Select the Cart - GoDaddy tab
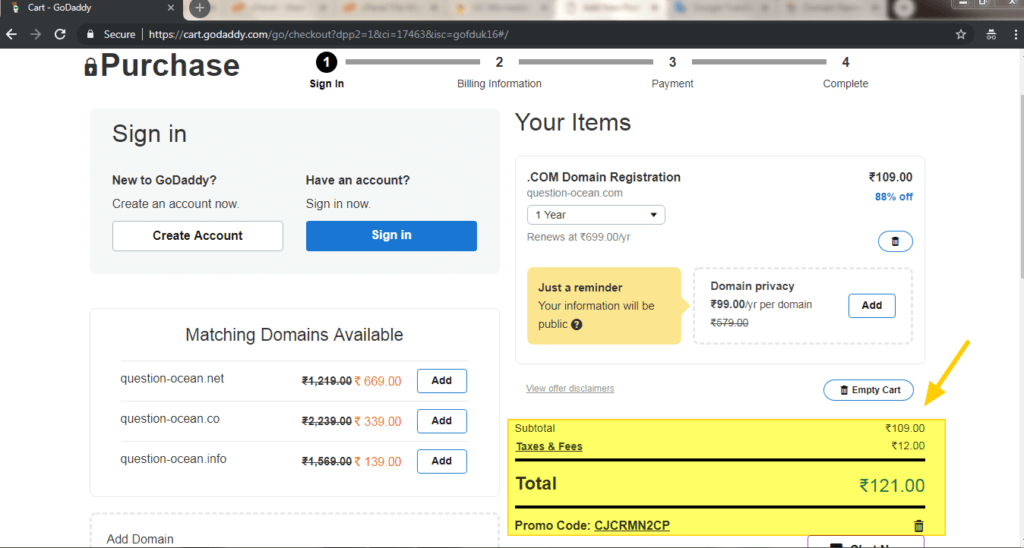This screenshot has width=1024, height=548. 91,8
